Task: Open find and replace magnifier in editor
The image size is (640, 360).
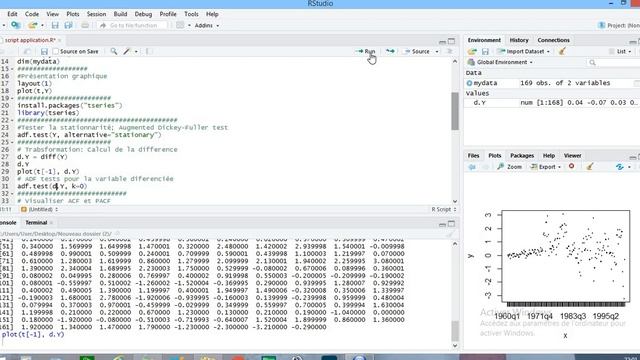Action: [x=113, y=51]
